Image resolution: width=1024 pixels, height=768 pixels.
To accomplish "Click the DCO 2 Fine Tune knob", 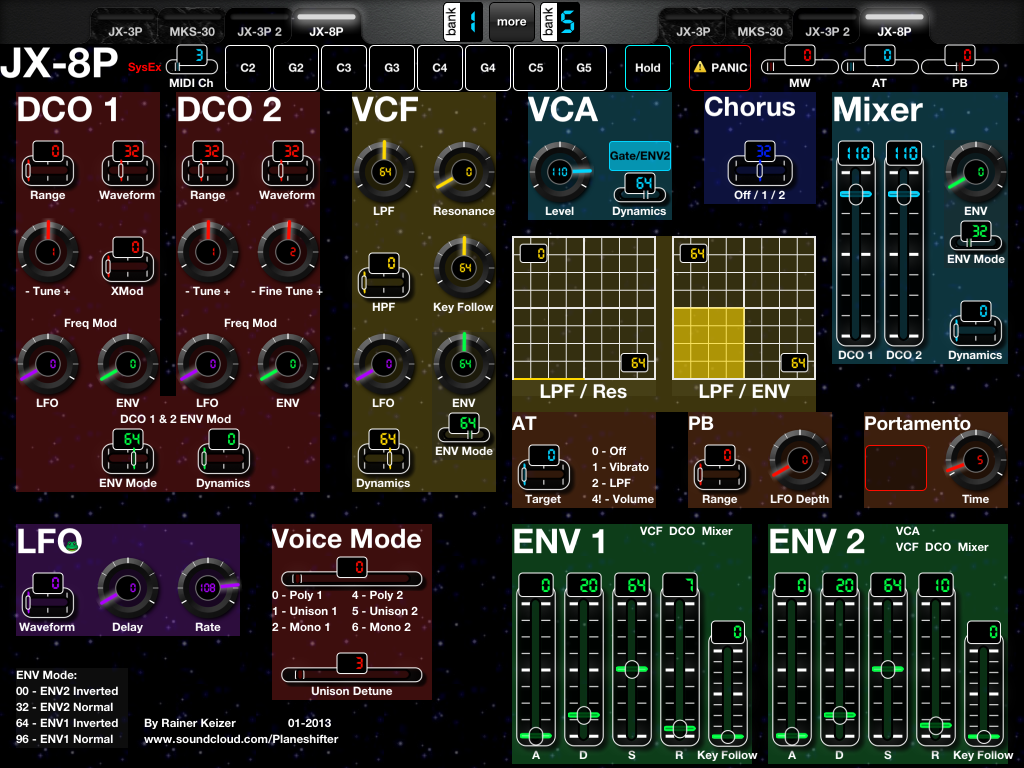I will pyautogui.click(x=287, y=252).
